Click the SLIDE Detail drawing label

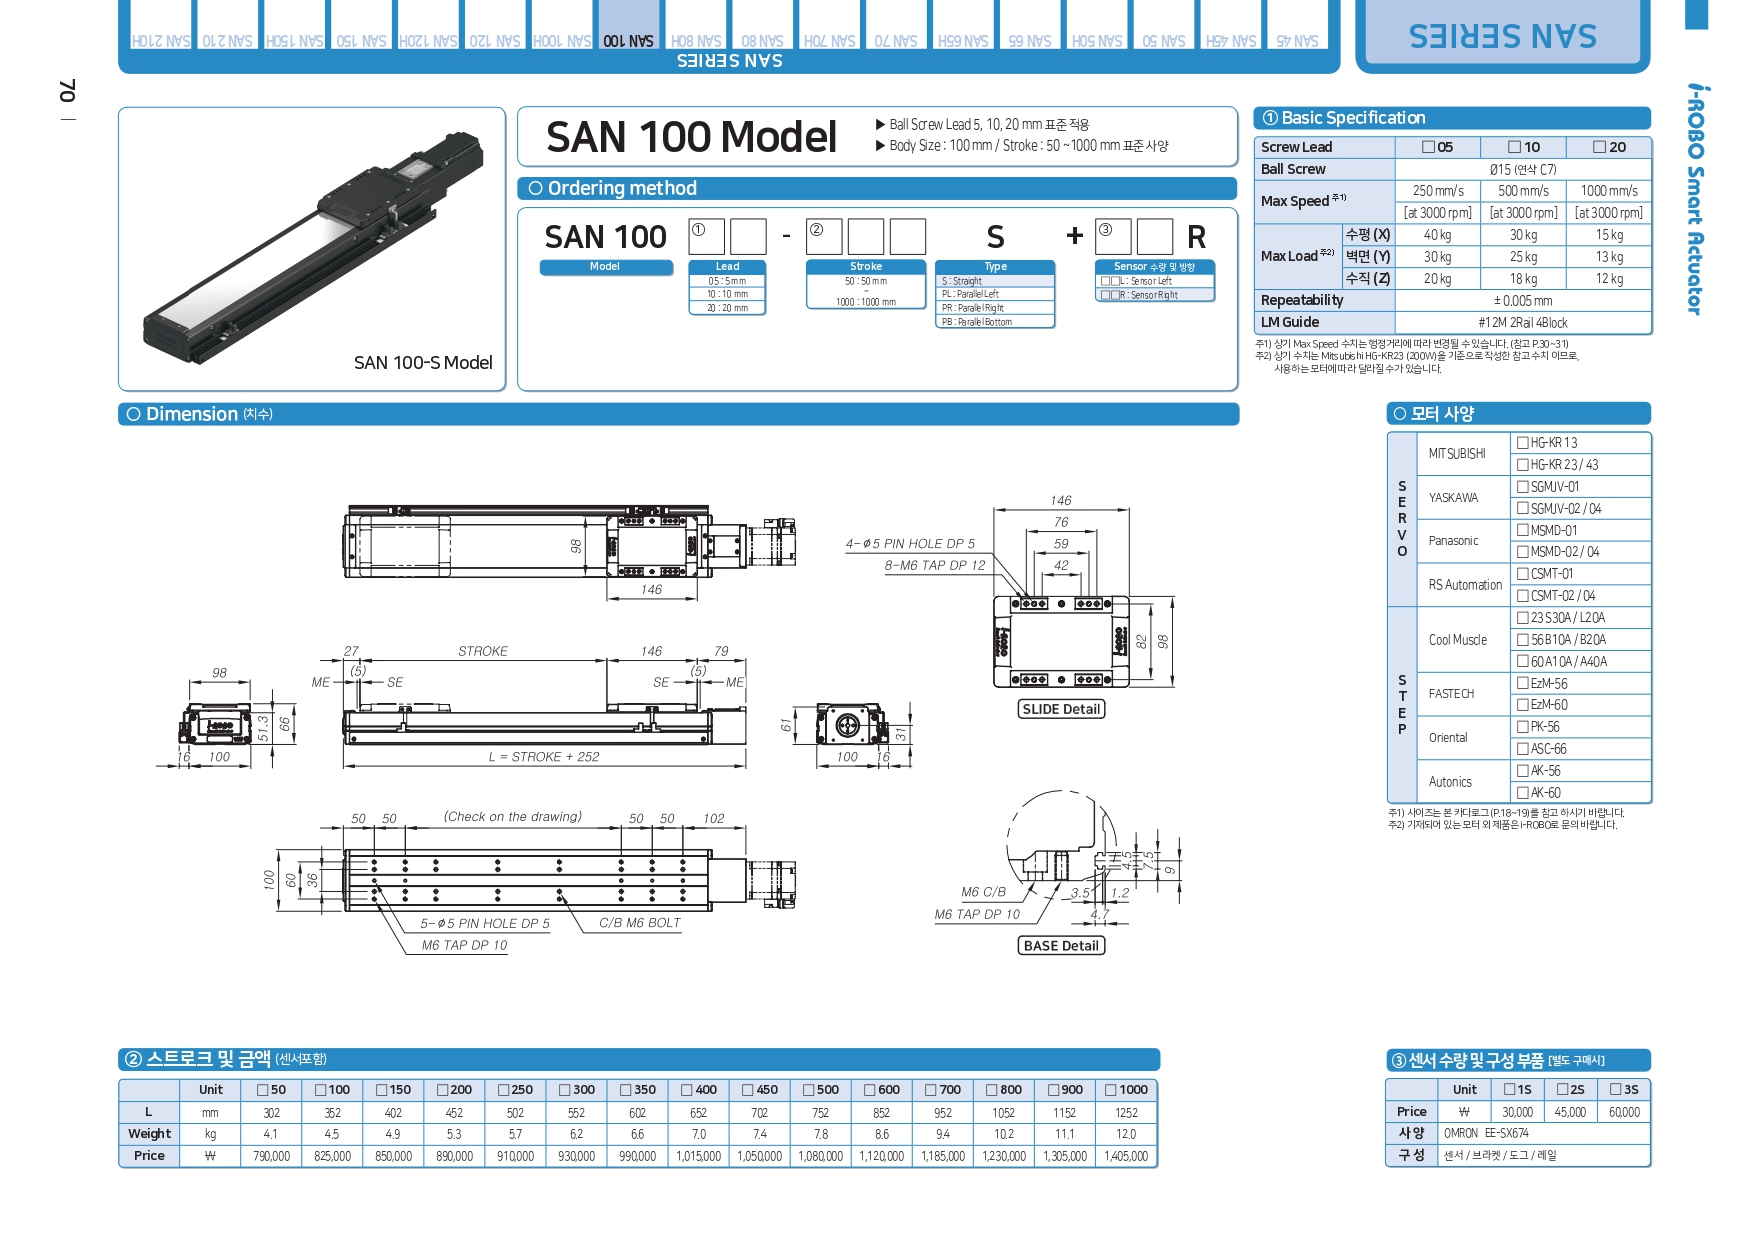coord(1061,709)
